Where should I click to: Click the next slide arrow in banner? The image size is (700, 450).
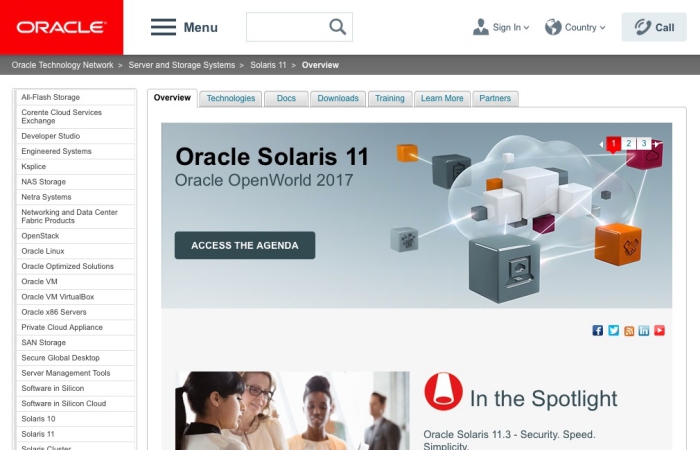656,144
